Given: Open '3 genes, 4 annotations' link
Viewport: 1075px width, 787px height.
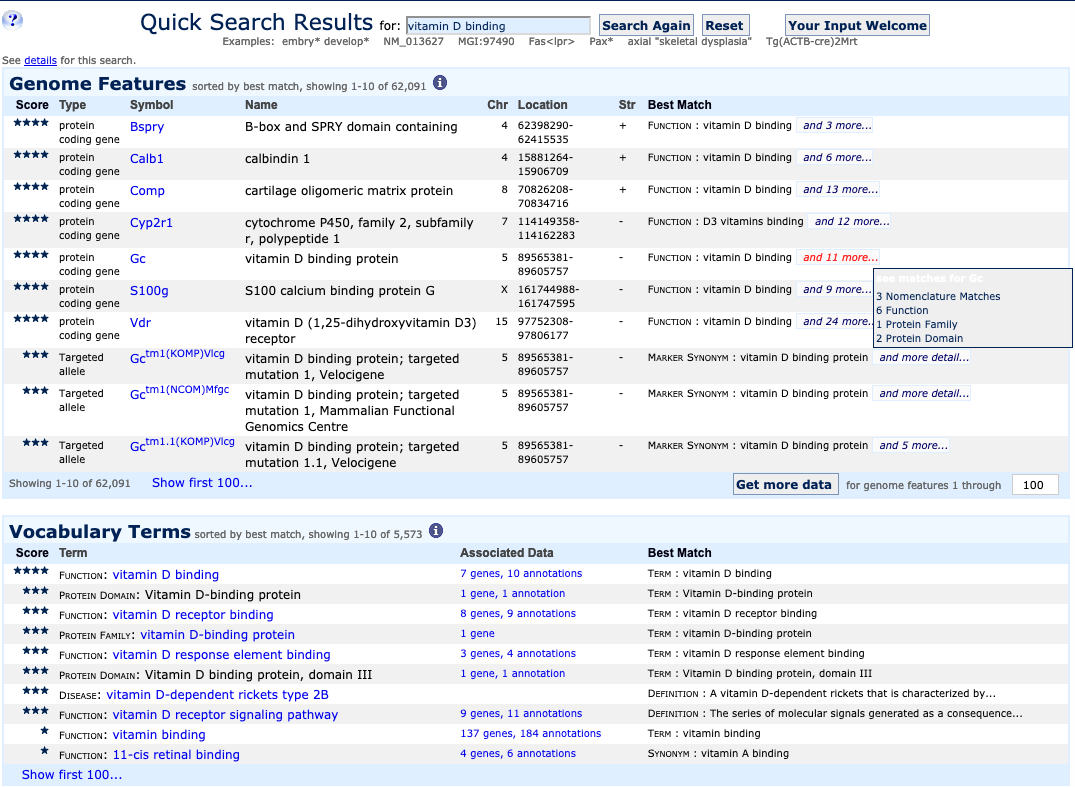Looking at the screenshot, I should [518, 654].
